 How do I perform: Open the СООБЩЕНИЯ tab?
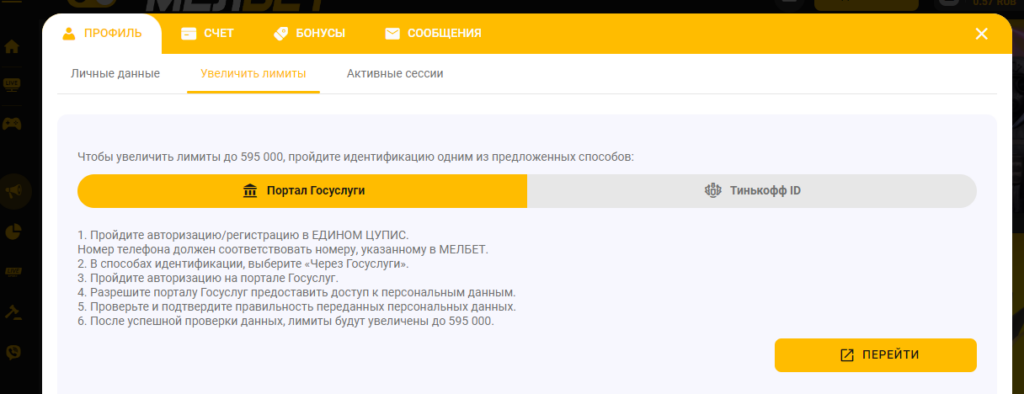coord(433,33)
